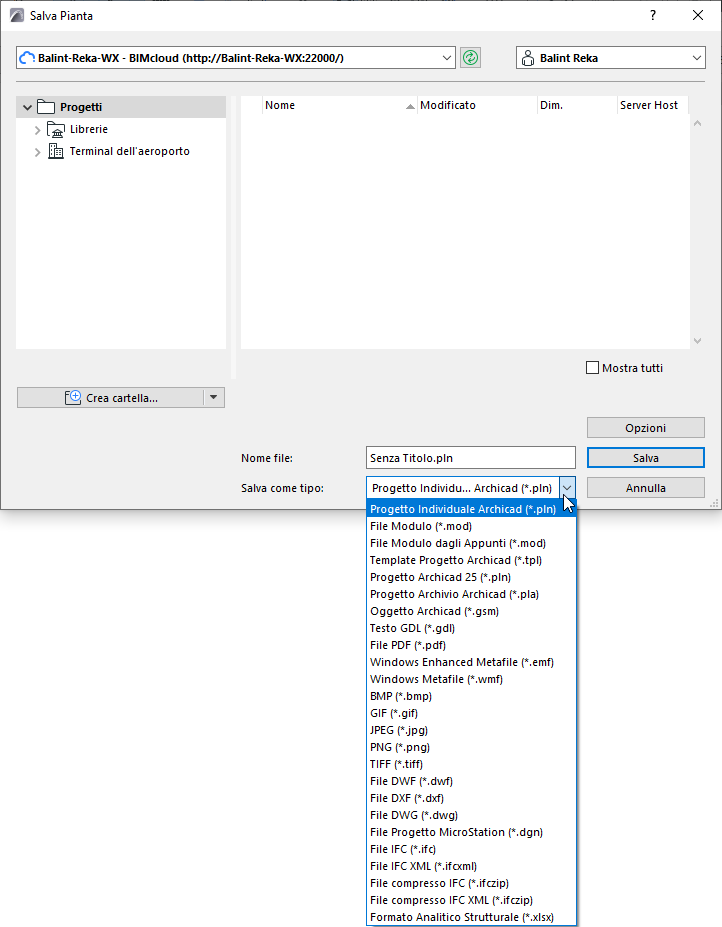Enable the Mostra tutti checkbox
The width and height of the screenshot is (722, 927).
click(x=593, y=368)
